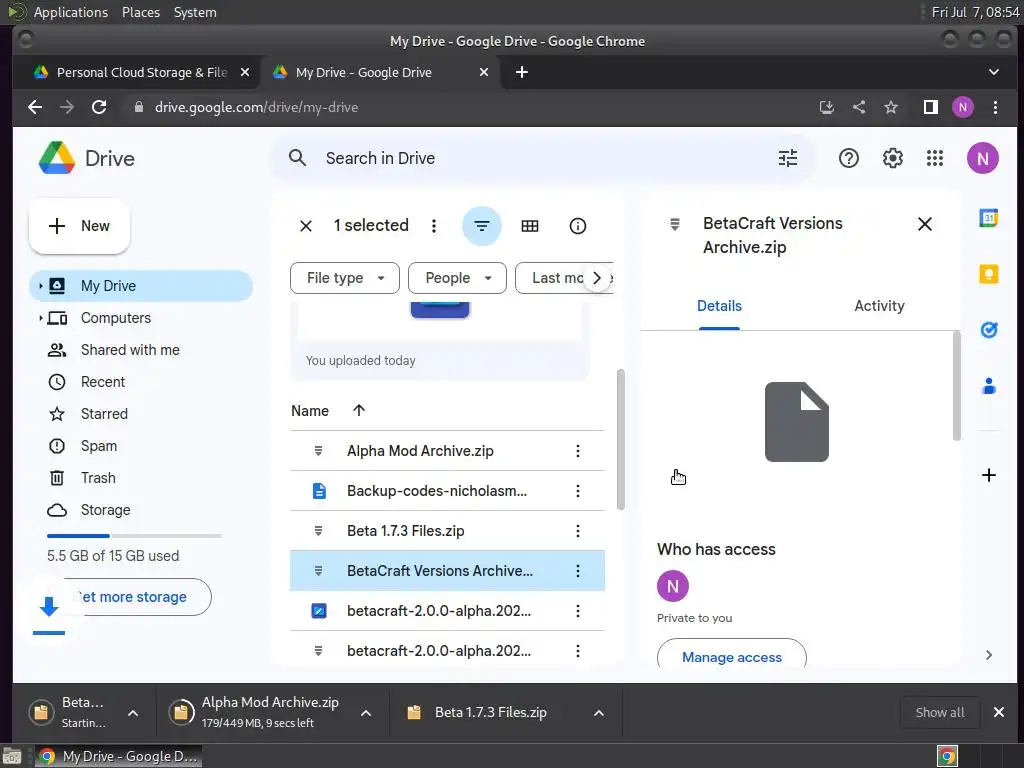Bookmark this tab with the star

[890, 107]
